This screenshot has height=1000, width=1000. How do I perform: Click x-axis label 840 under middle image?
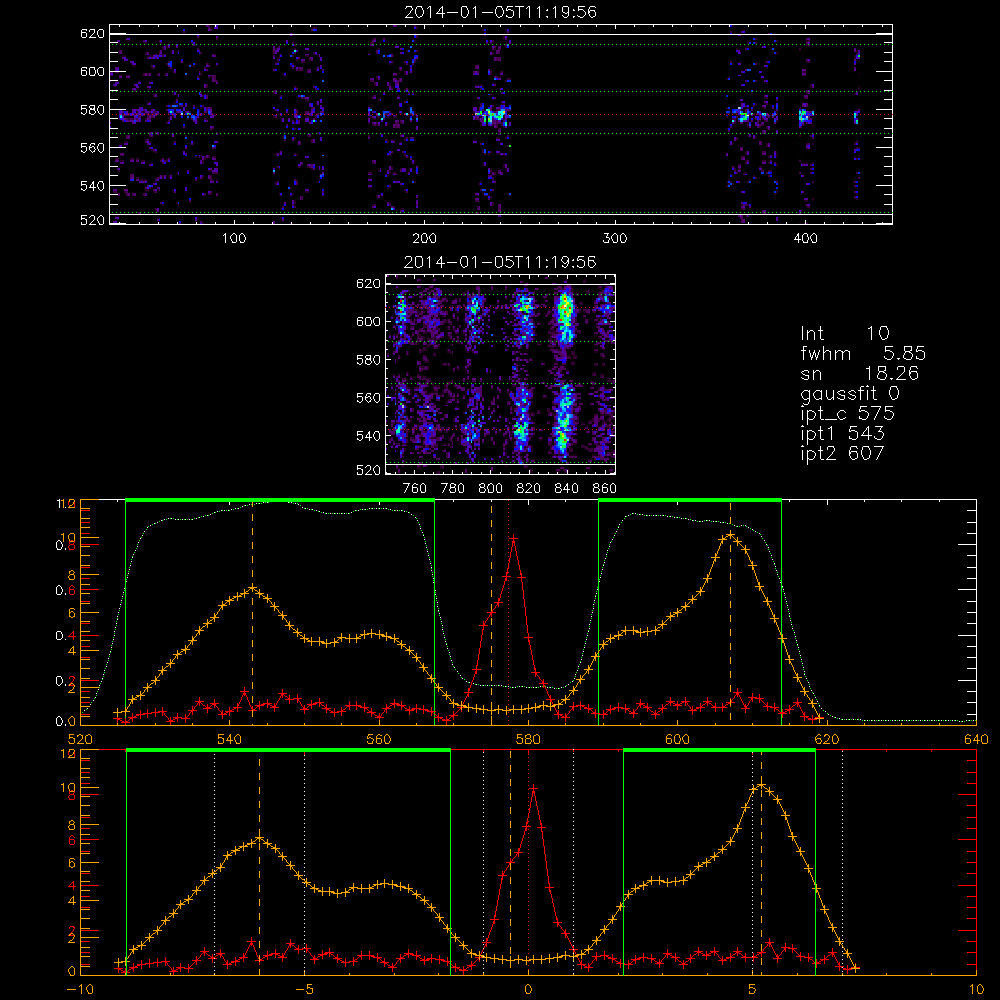pos(566,489)
